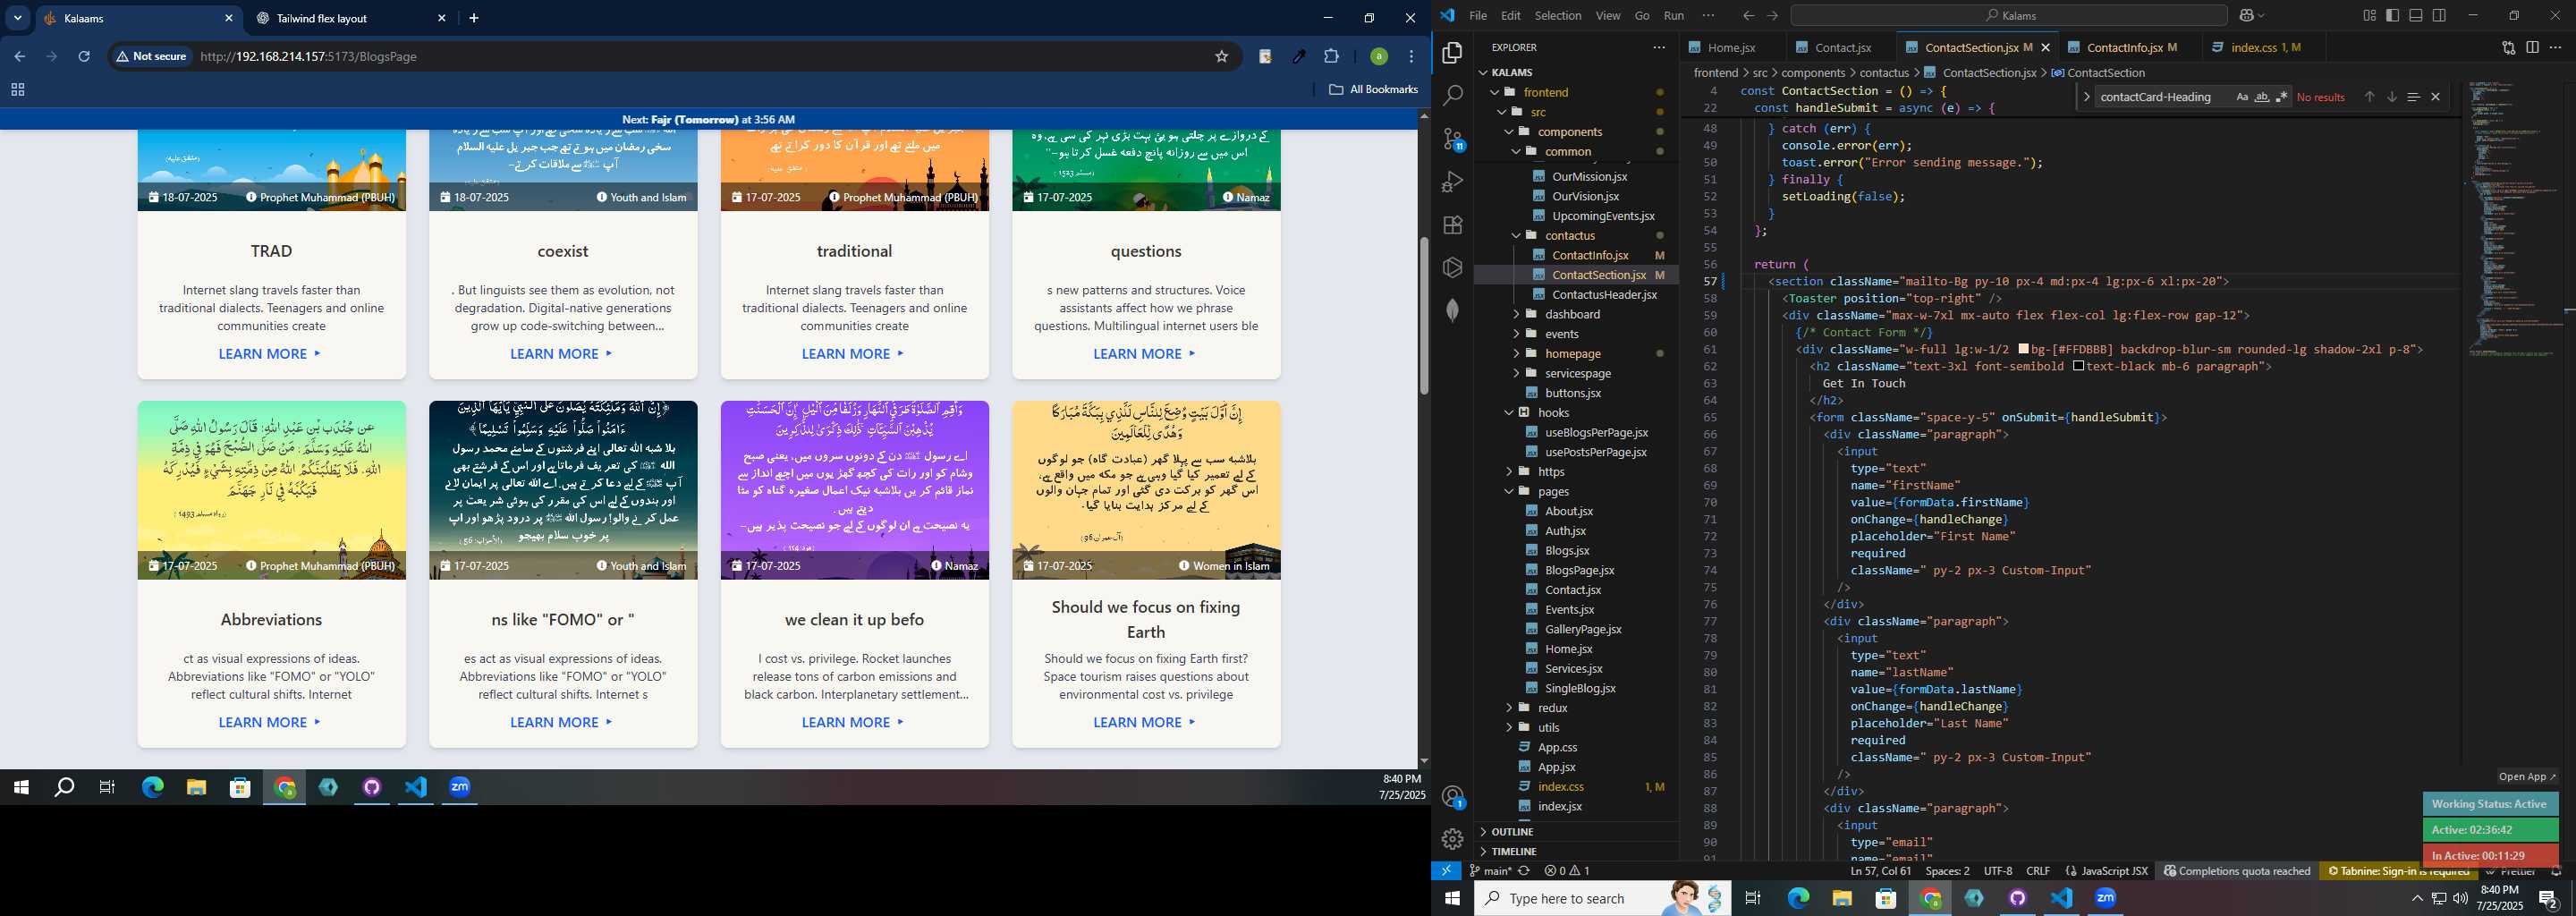Click Customize Layout icon in VS Code title bar

(x=2369, y=15)
